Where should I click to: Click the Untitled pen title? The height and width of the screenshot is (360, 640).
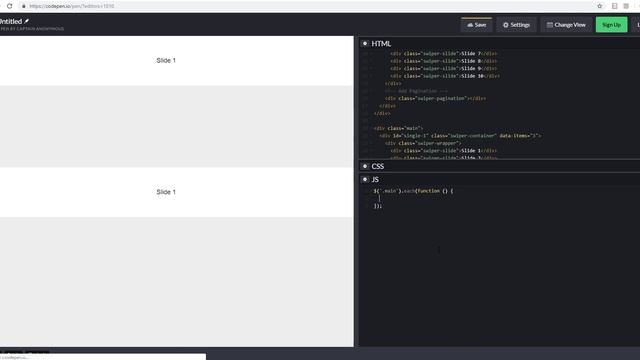pos(11,21)
